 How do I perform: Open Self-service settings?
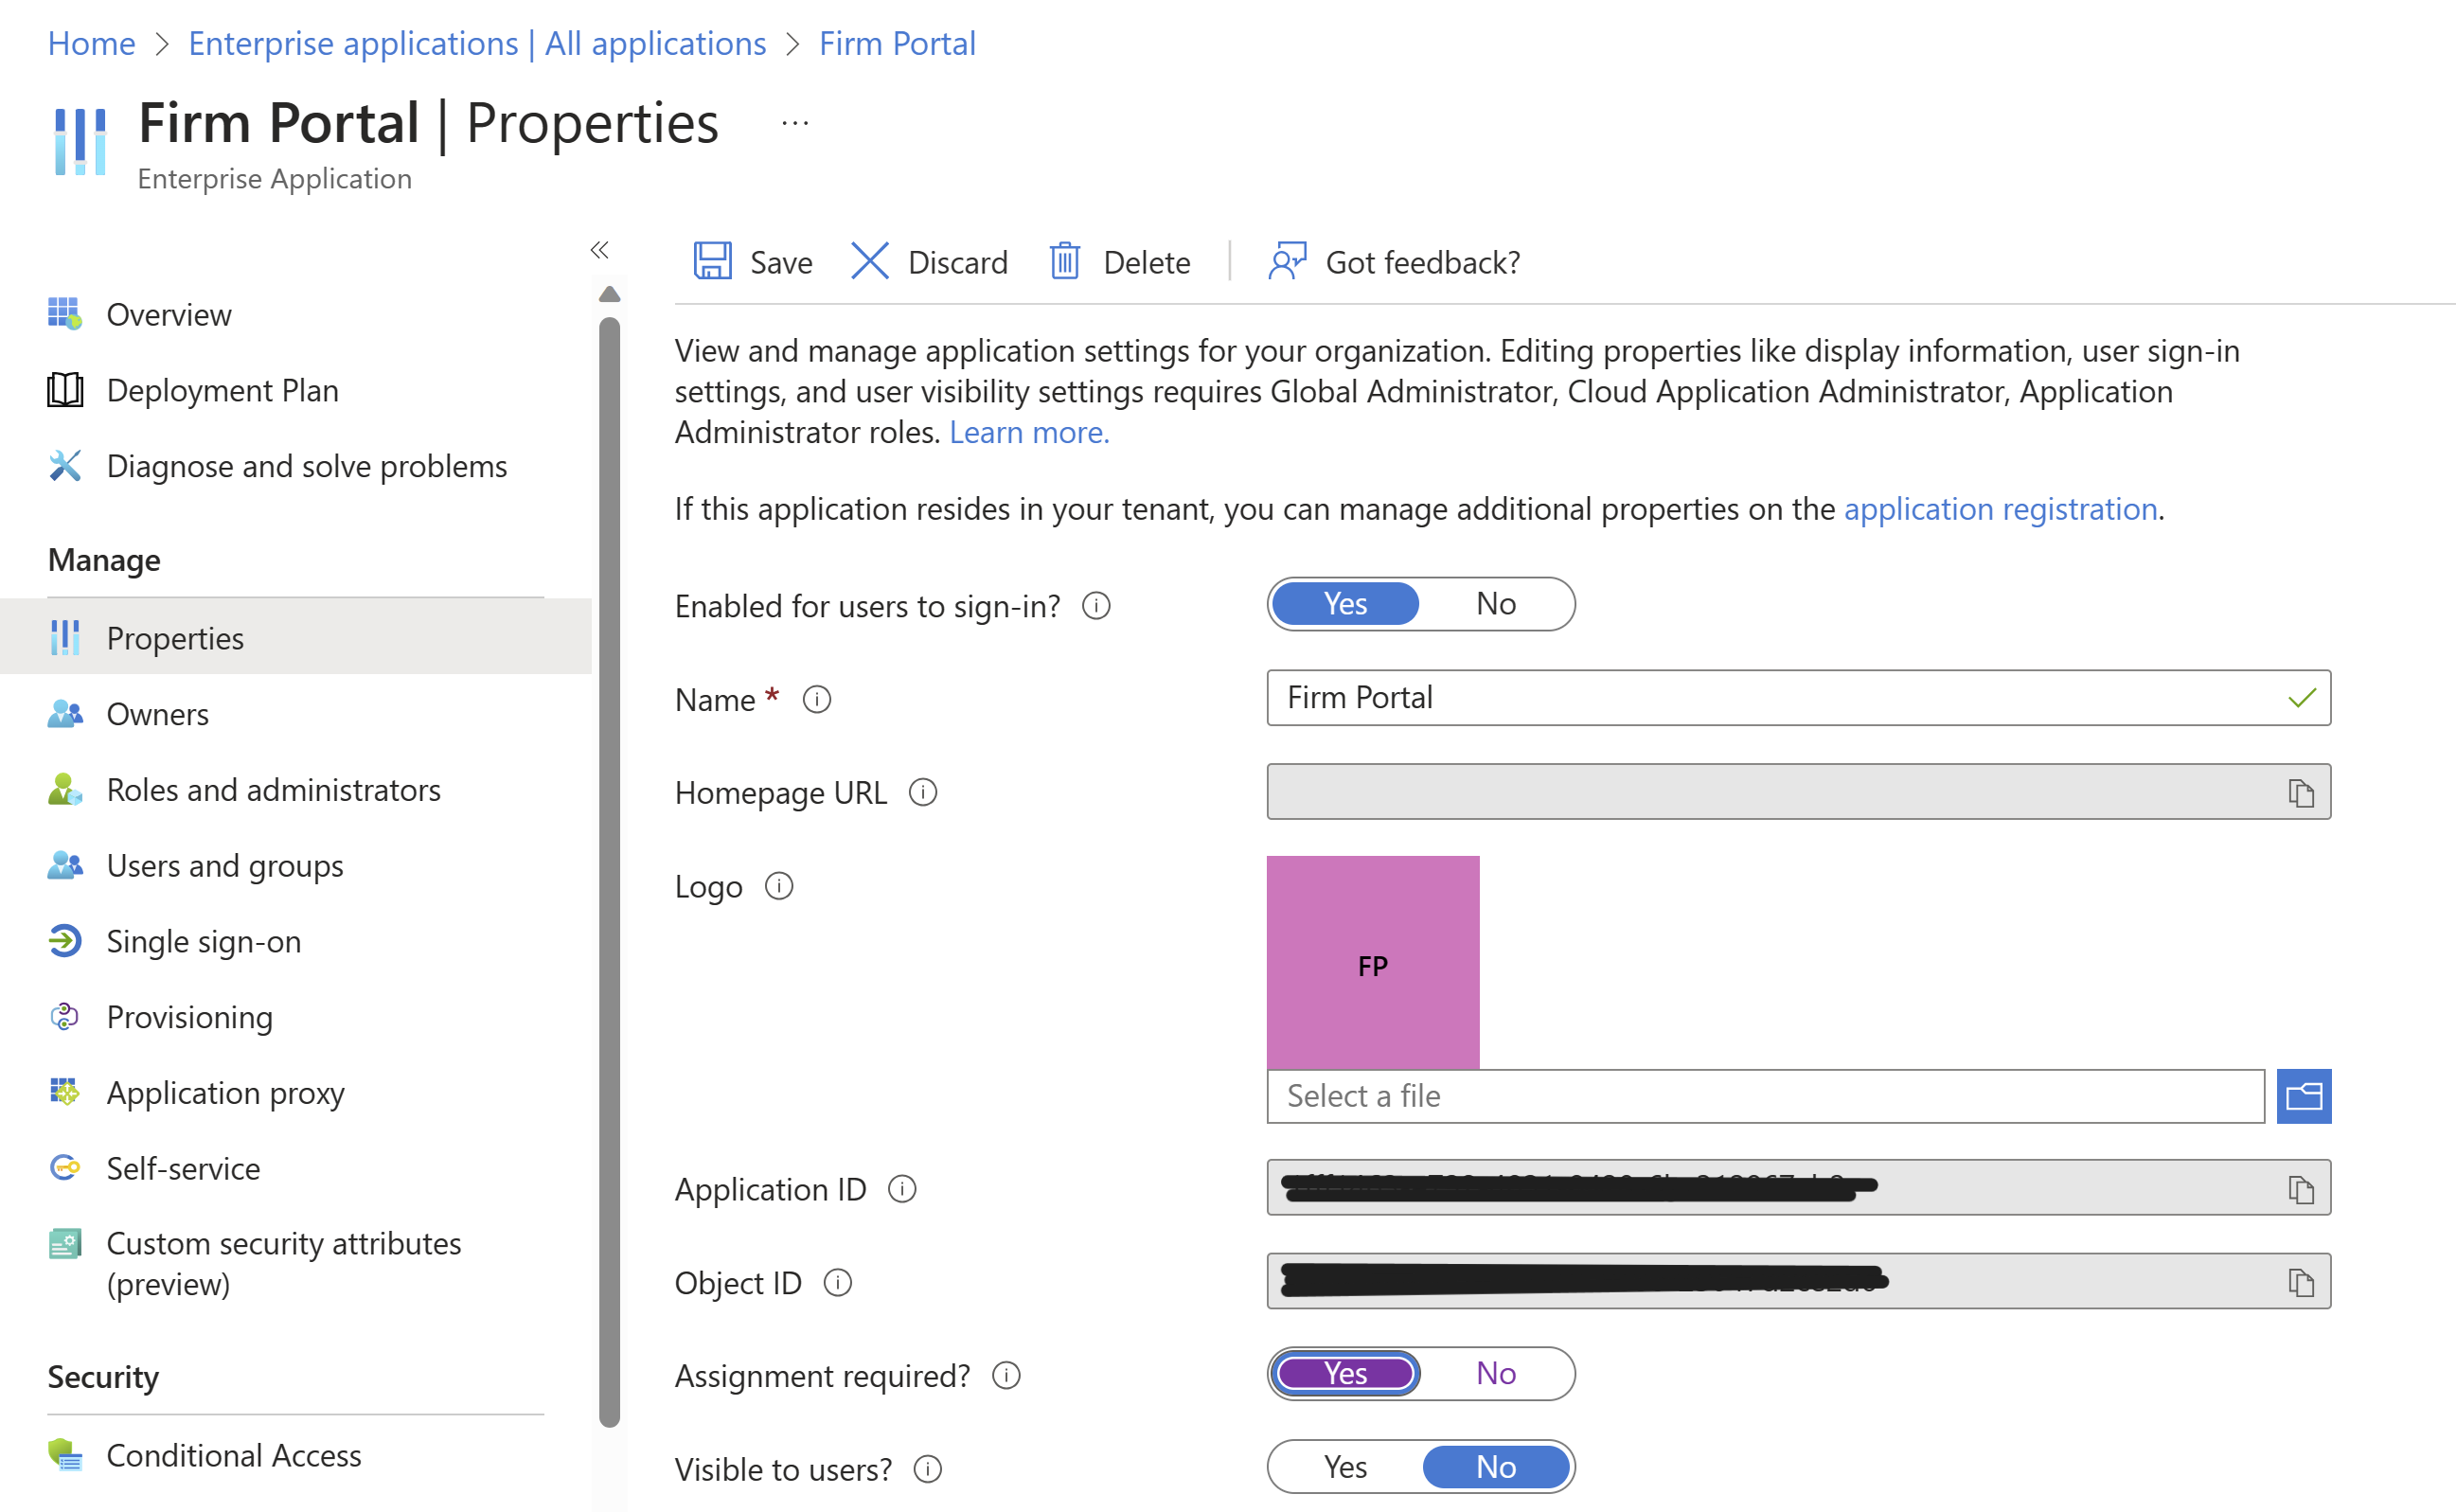(x=296, y=1168)
